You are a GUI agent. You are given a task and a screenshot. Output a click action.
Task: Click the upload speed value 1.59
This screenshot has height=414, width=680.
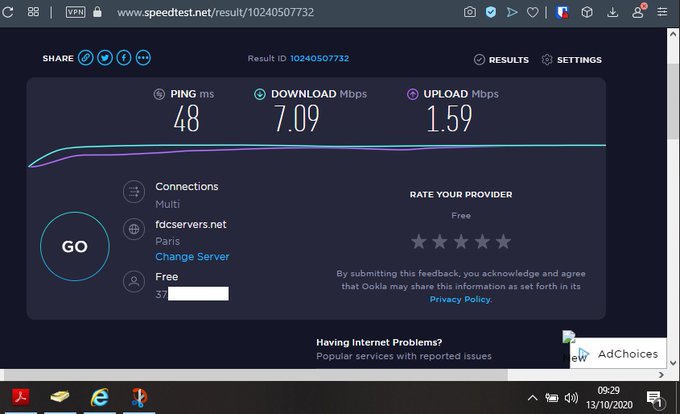449,118
